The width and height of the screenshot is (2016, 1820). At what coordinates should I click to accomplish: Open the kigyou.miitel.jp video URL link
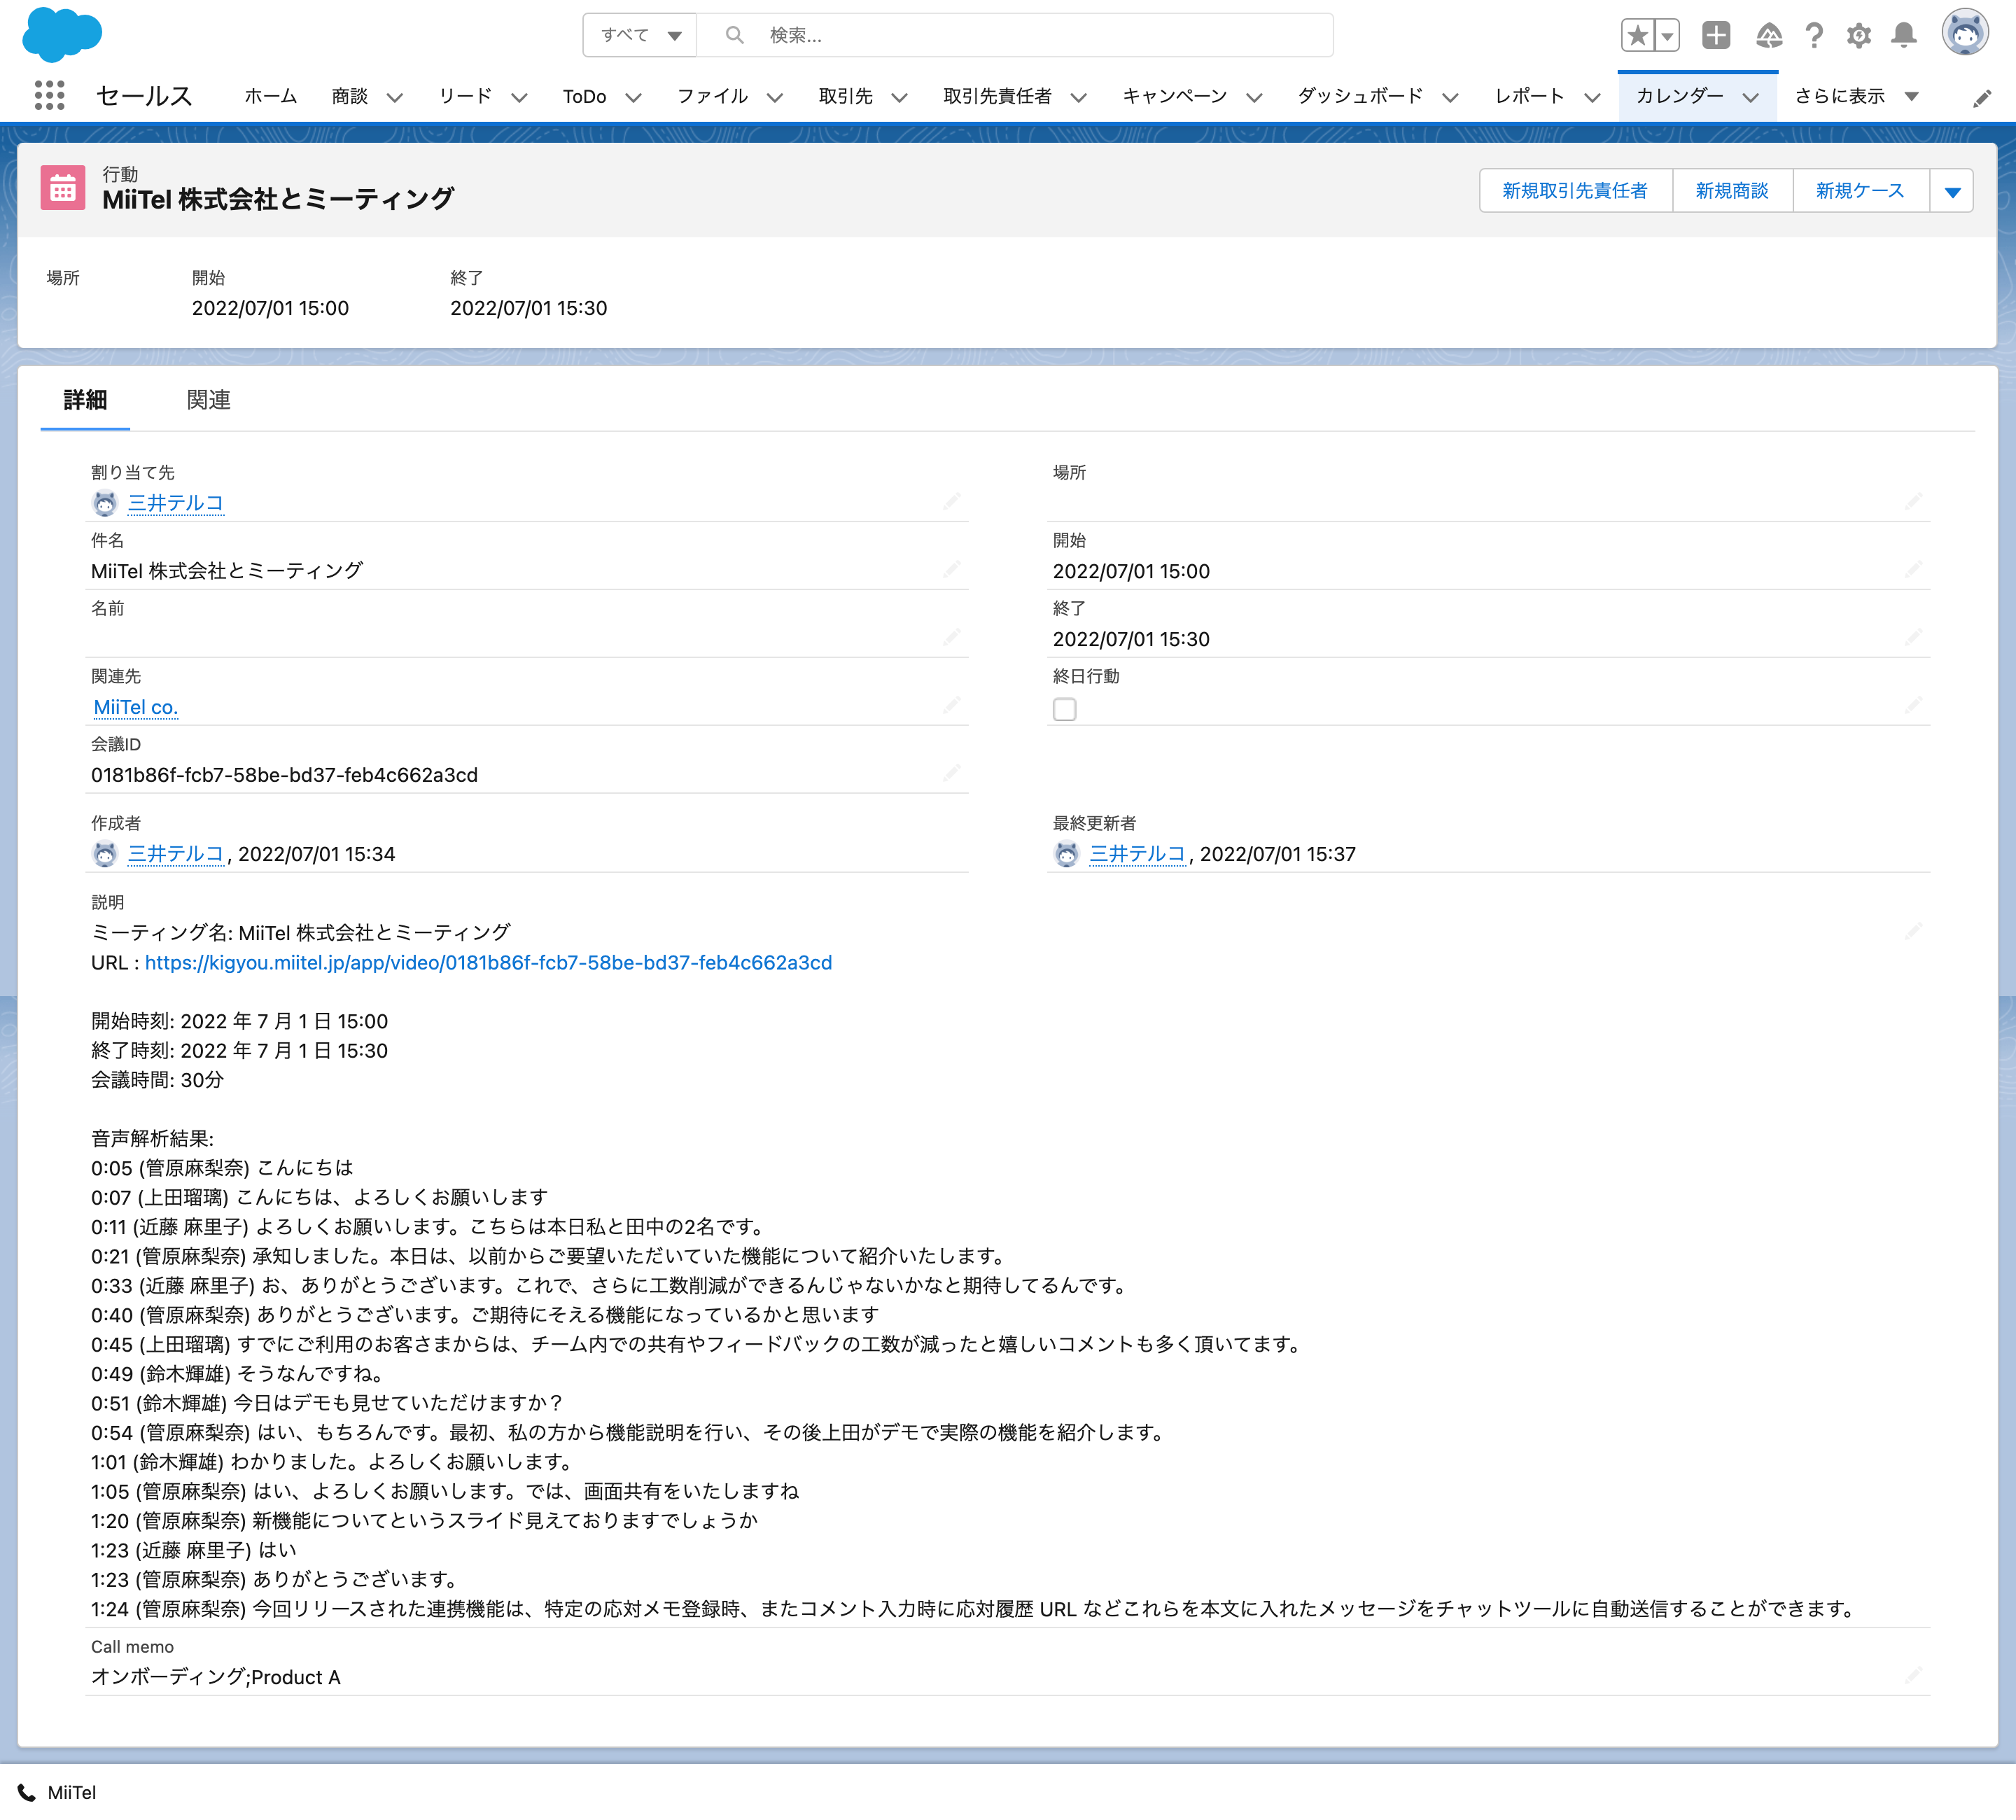488,962
